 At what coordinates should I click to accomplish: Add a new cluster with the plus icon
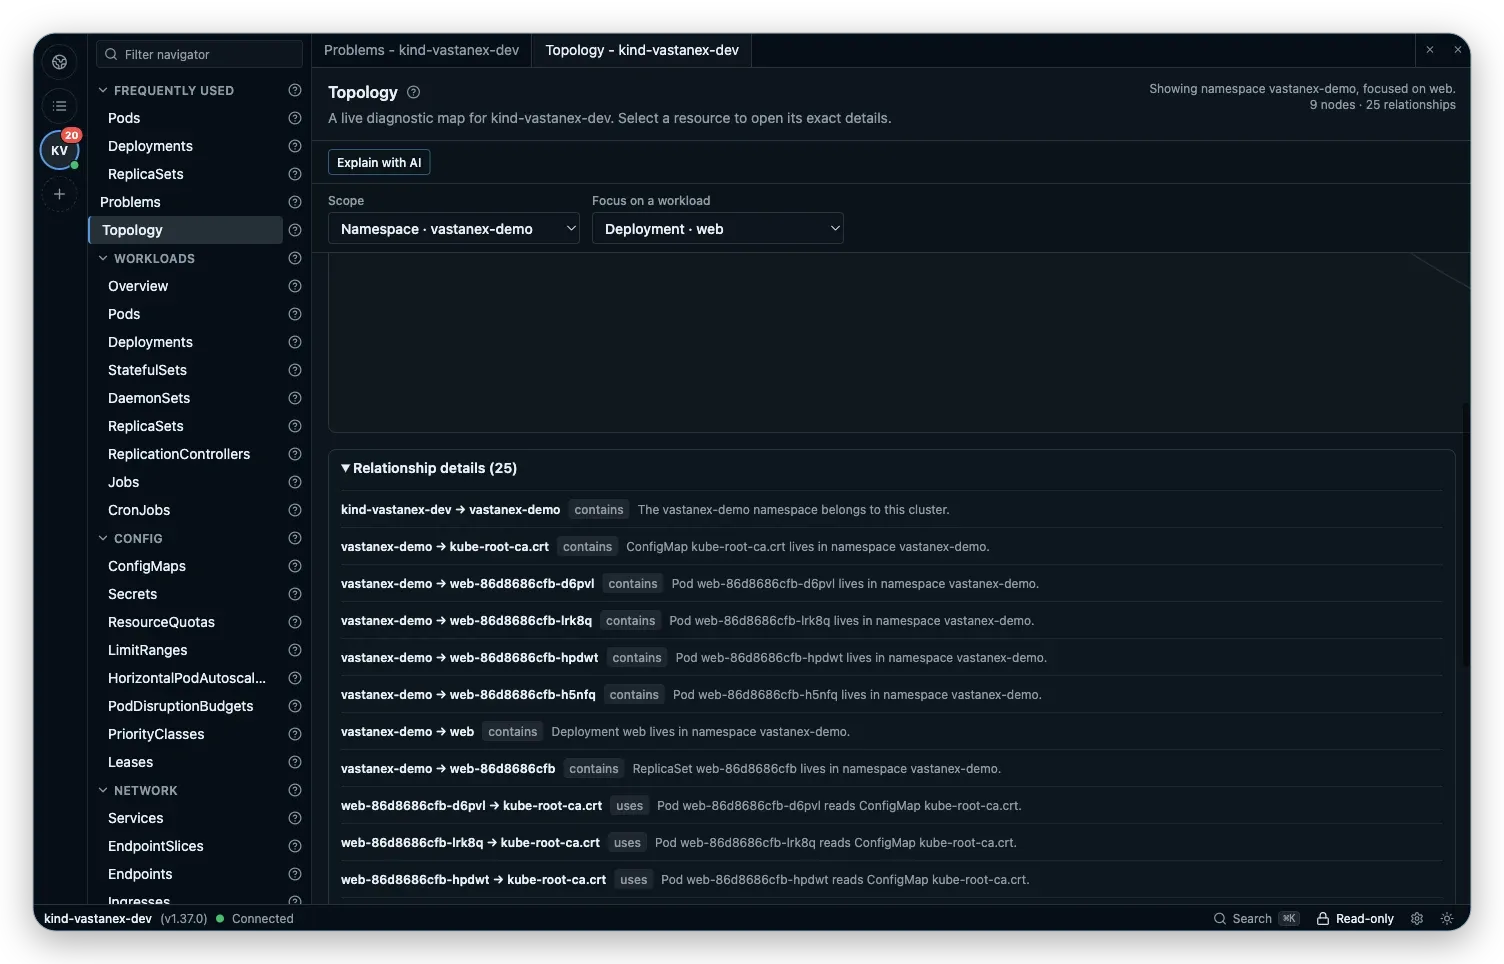coord(59,194)
